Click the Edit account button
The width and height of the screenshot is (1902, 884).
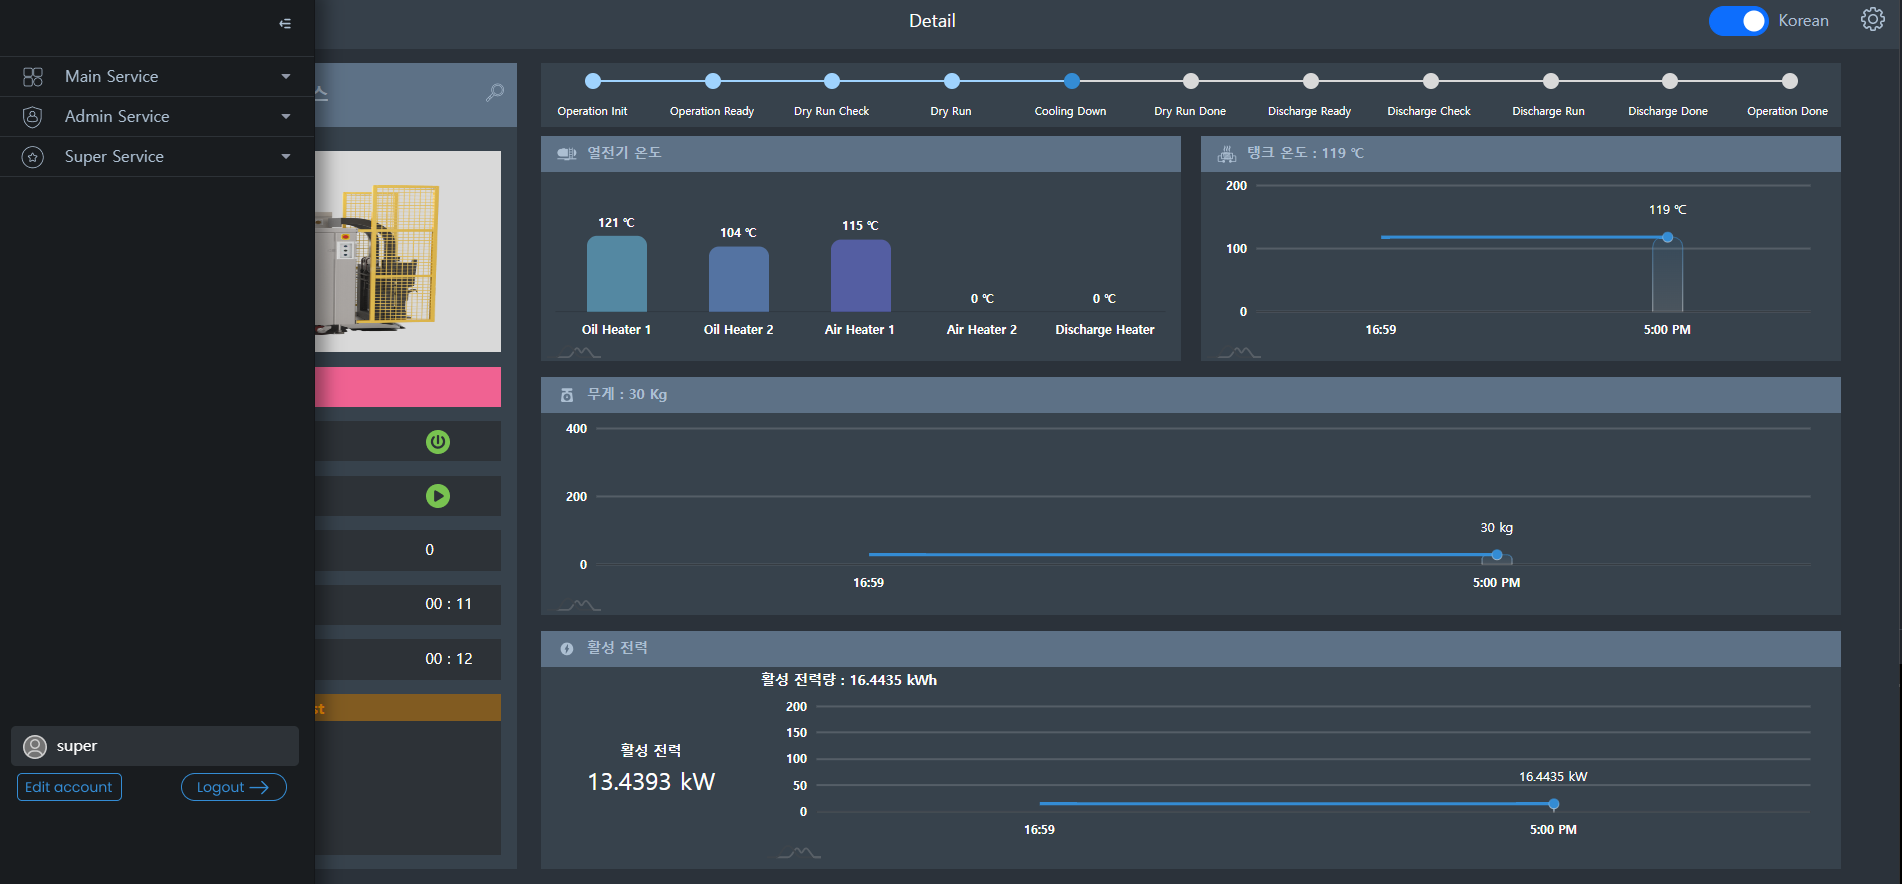[69, 787]
